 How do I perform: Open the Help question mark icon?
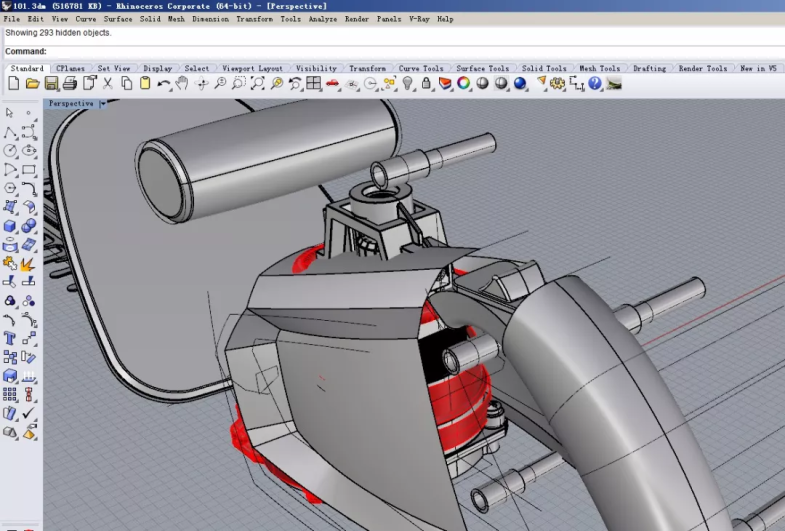pyautogui.click(x=596, y=83)
